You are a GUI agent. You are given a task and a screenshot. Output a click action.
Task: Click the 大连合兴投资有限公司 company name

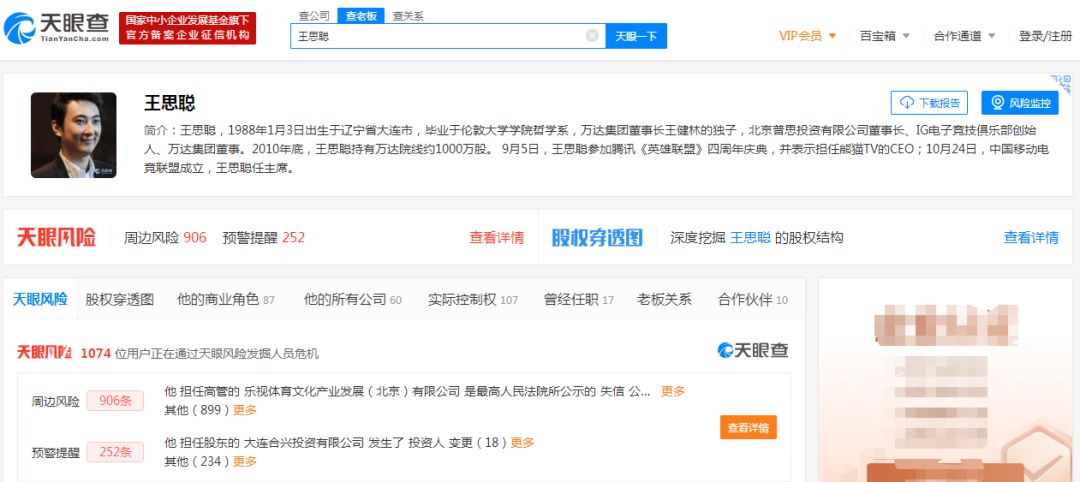[x=304, y=442]
